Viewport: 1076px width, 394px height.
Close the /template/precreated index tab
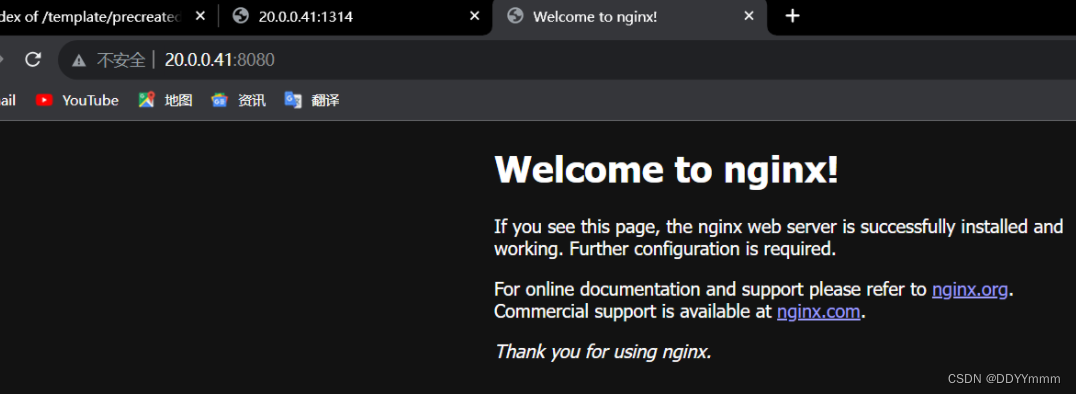(x=200, y=16)
